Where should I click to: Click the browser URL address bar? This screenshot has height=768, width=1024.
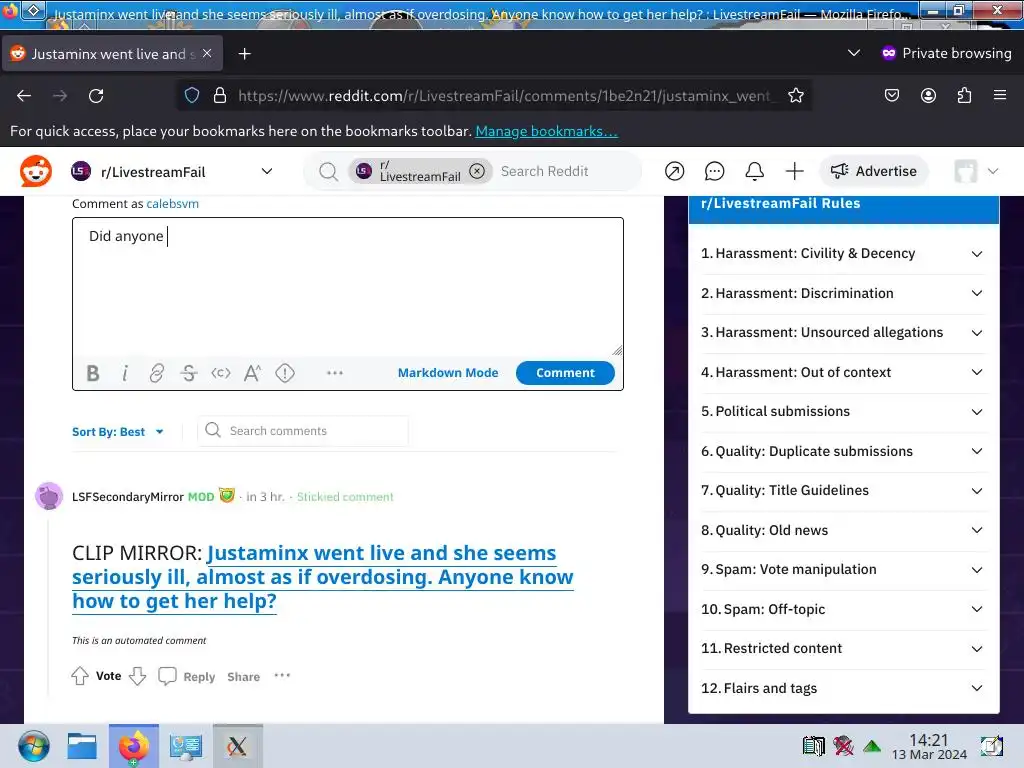(x=504, y=96)
